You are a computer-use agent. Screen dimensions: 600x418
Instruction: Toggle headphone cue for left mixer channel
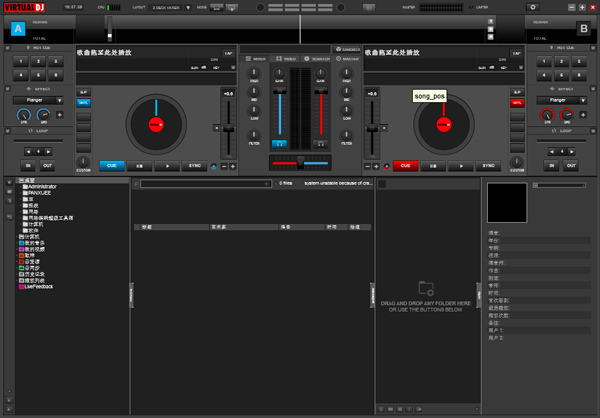279,144
